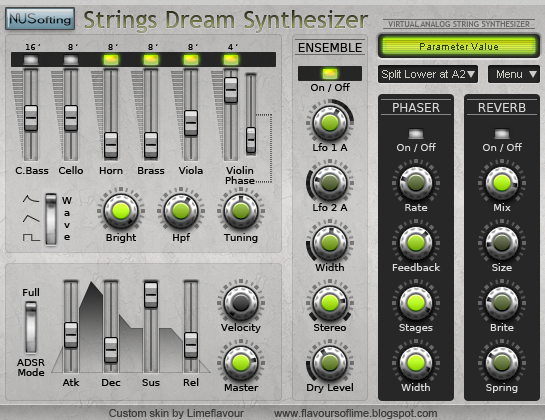
Task: Click the Phaser Feedback knob
Action: [x=416, y=243]
